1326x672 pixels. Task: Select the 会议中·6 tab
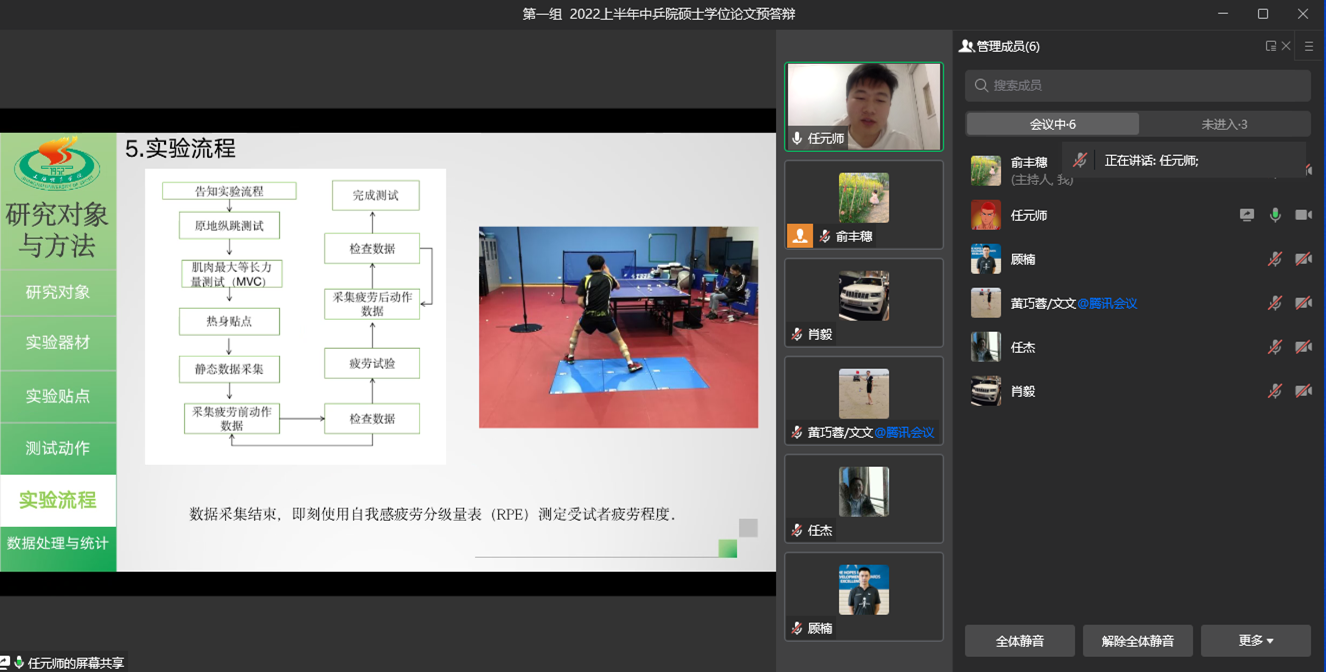(1052, 124)
